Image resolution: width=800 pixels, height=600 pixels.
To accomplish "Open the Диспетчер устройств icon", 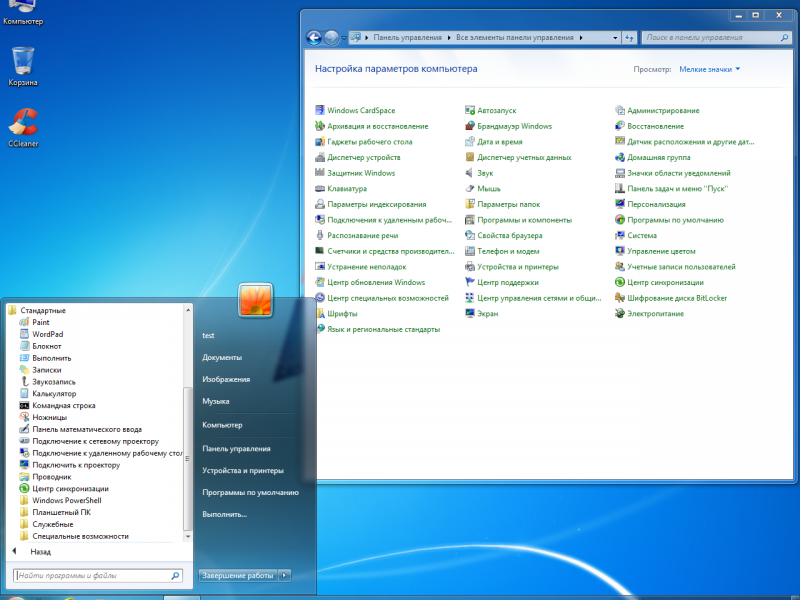I will pyautogui.click(x=320, y=157).
